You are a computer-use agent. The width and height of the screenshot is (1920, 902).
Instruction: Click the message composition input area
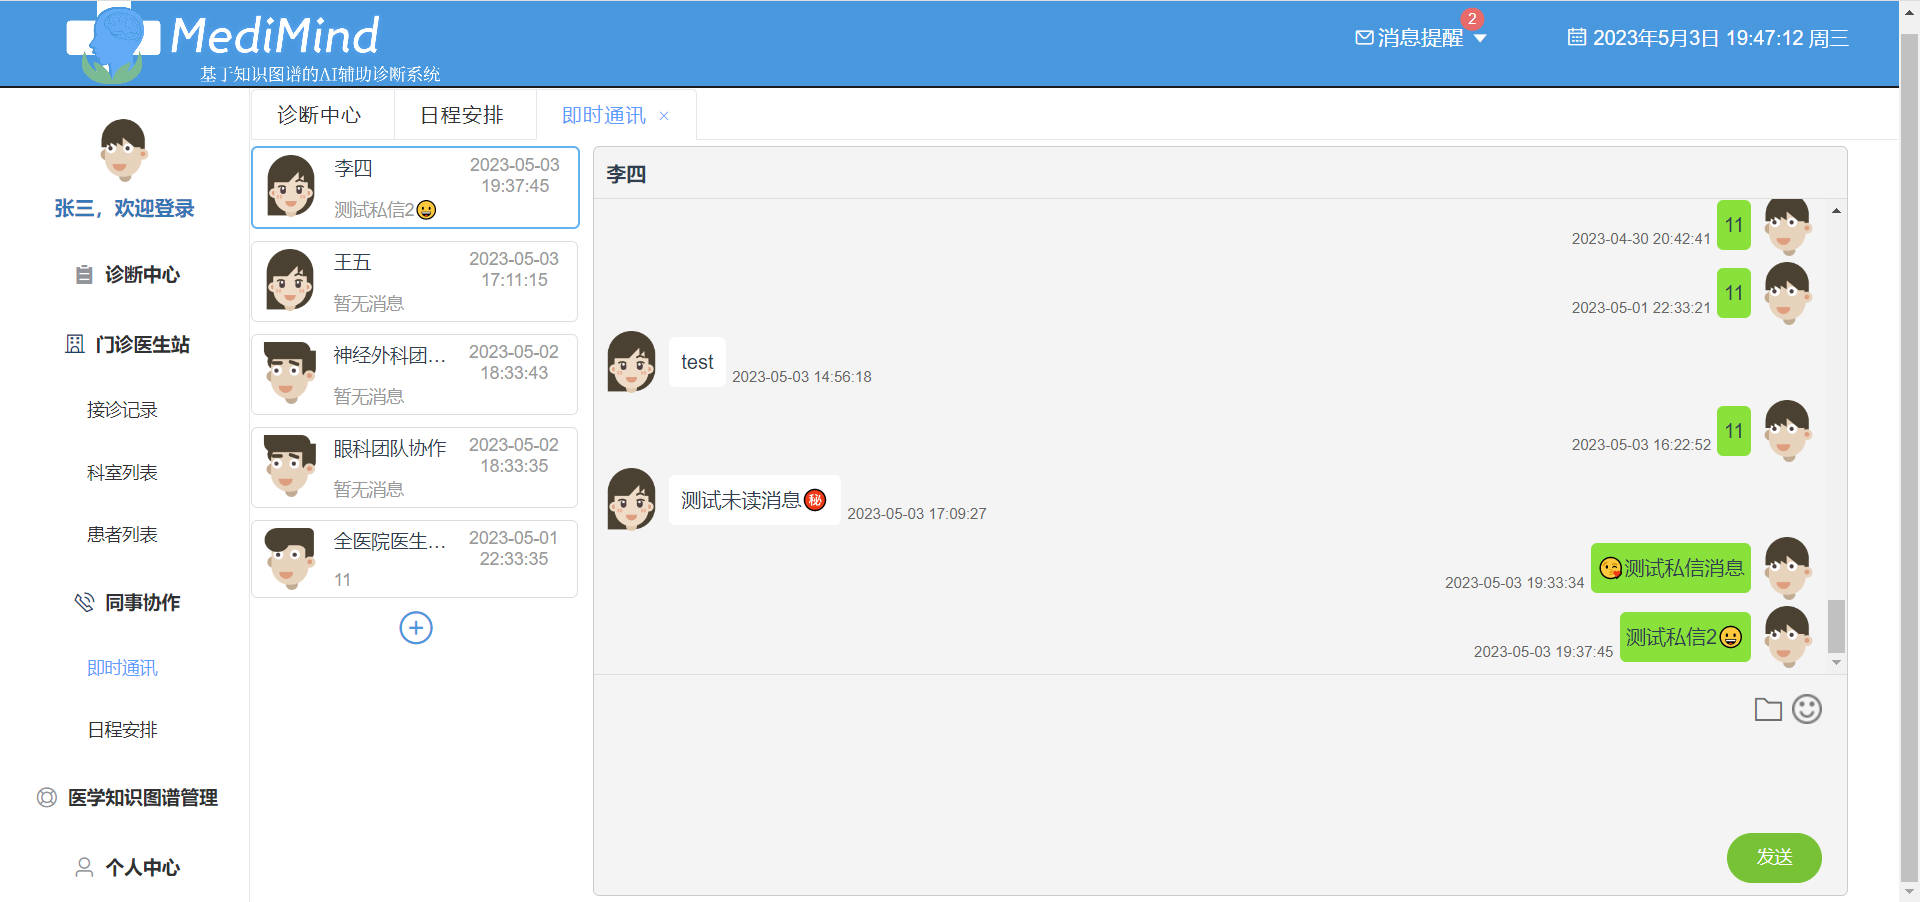click(x=1150, y=780)
